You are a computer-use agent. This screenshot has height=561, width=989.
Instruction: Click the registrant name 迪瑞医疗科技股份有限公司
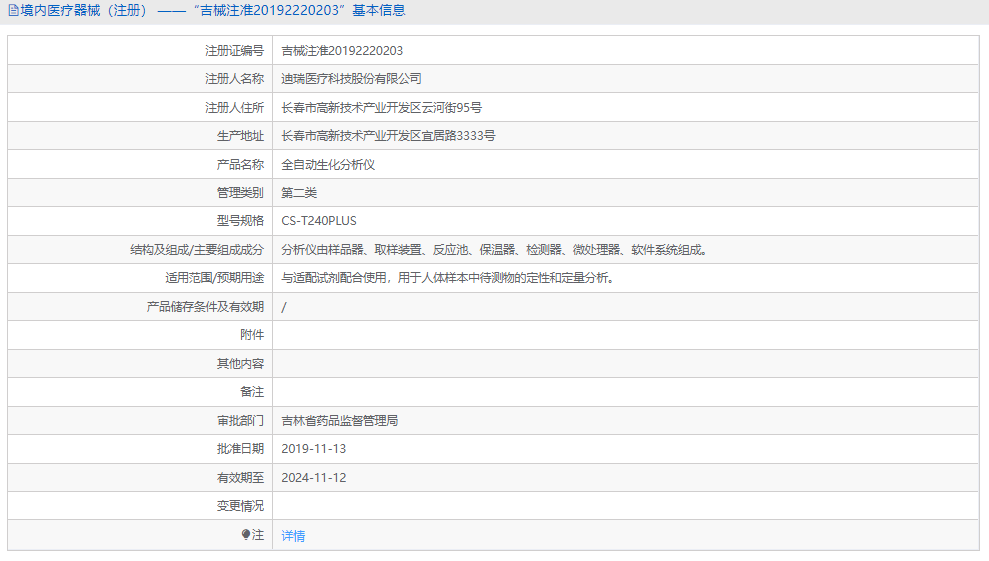pos(351,79)
